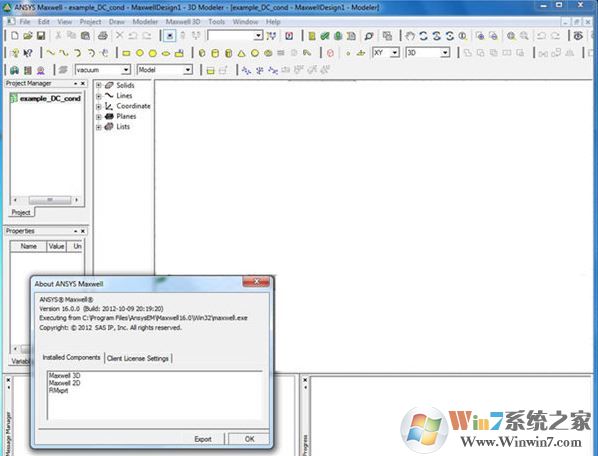Screen dimensions: 598x456
Task: Expand the Solids tree node
Action: (98, 85)
